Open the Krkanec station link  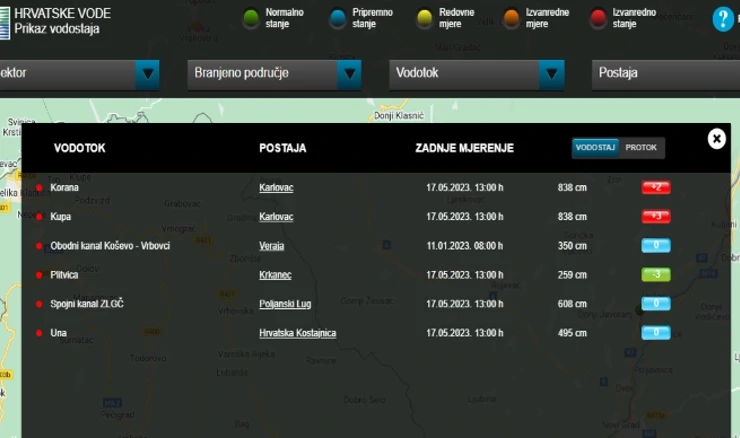click(x=275, y=275)
